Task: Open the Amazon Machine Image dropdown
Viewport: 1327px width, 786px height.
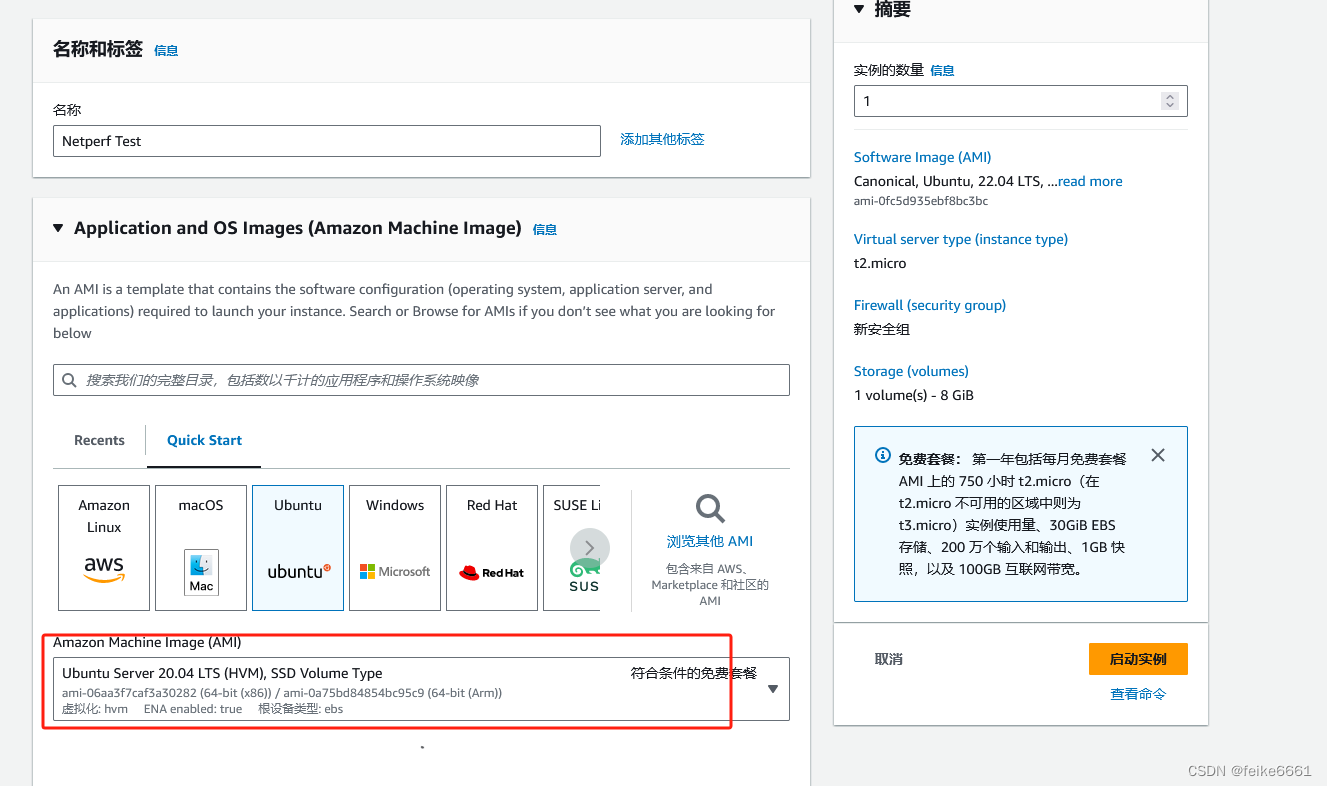Action: [421, 688]
